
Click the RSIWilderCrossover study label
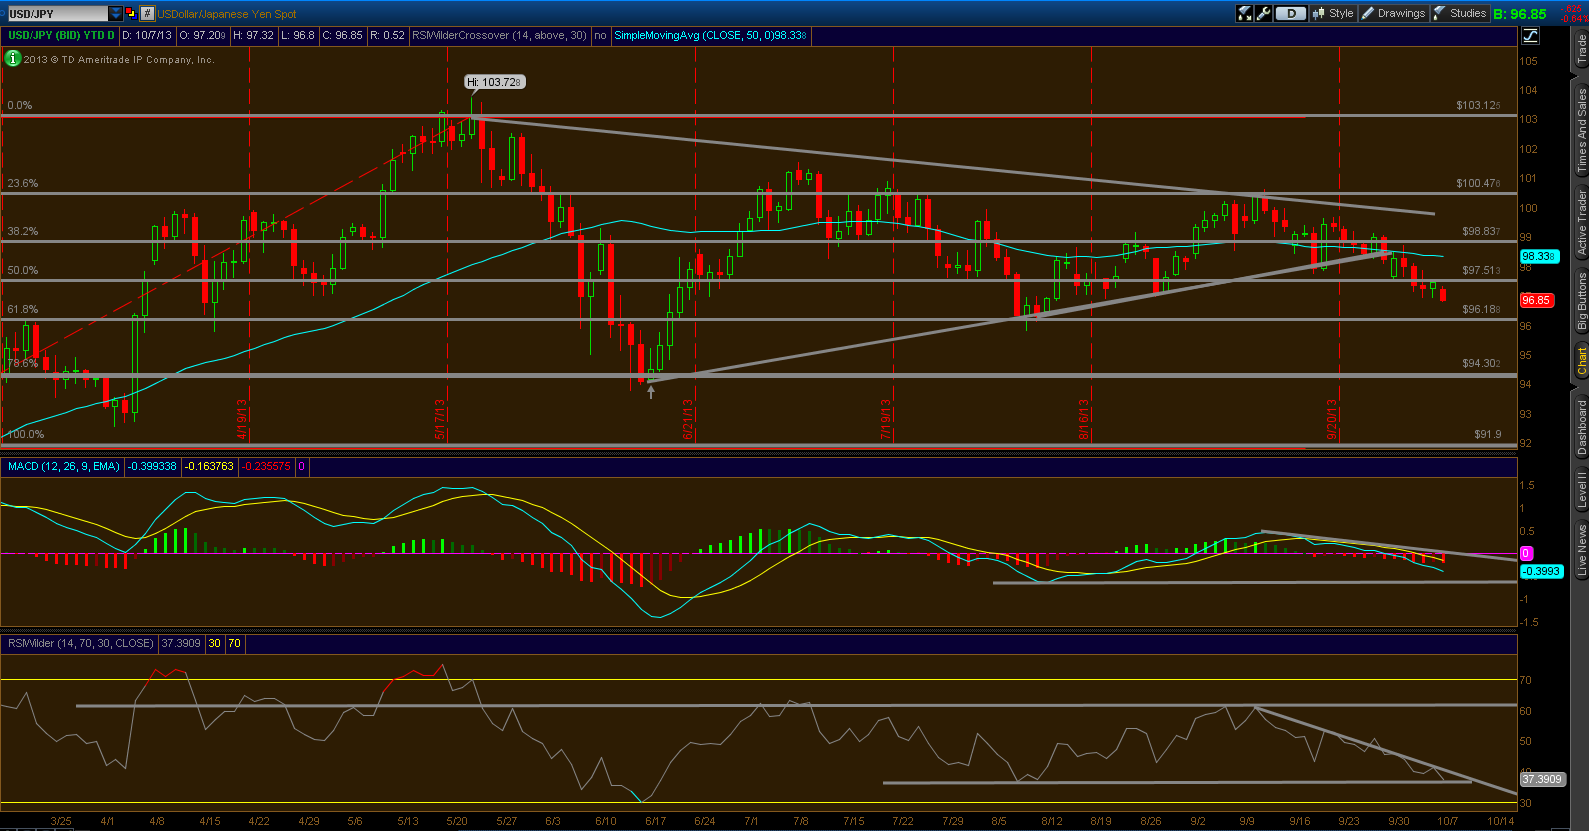pyautogui.click(x=499, y=35)
